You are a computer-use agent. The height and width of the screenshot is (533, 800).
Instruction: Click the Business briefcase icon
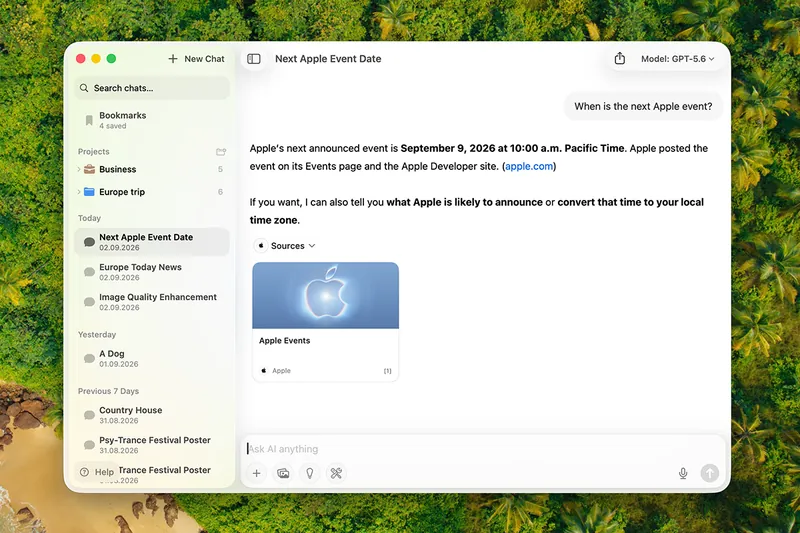pyautogui.click(x=89, y=169)
